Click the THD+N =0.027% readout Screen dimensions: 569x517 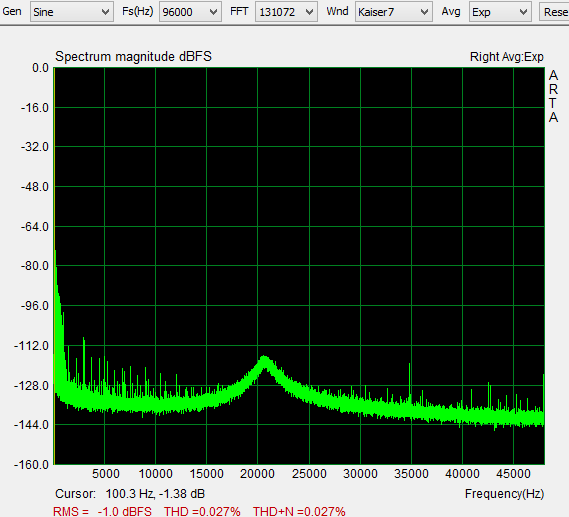(299, 511)
